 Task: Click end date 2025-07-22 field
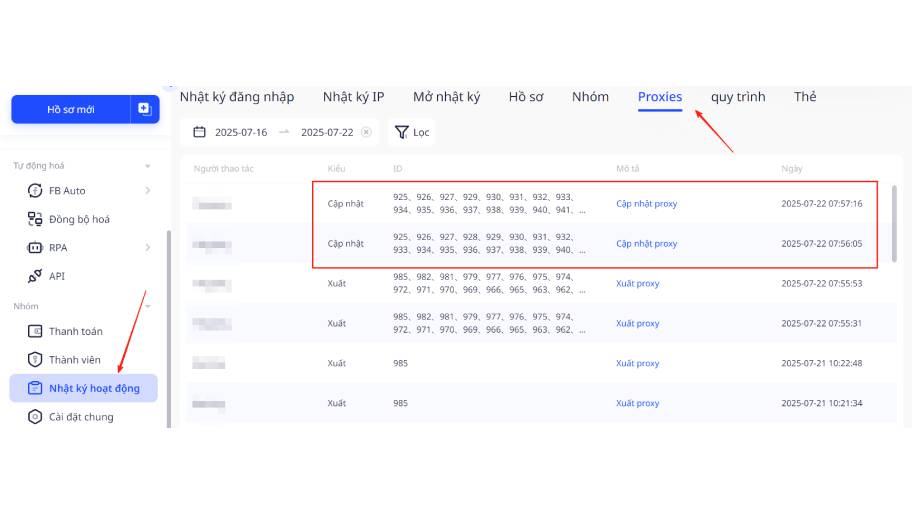pos(327,132)
